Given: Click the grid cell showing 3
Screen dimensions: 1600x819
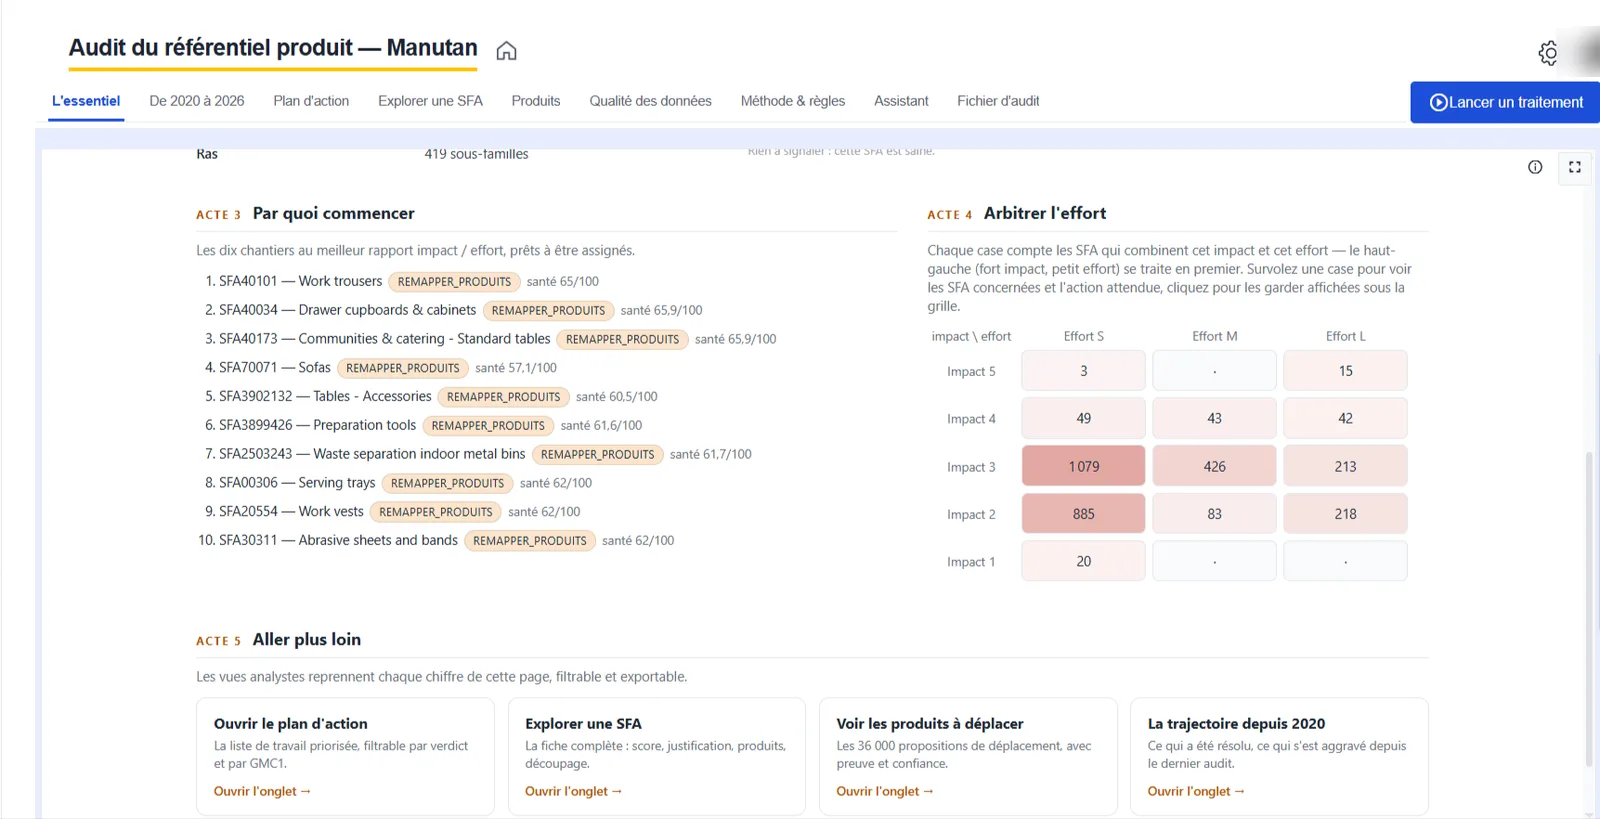Looking at the screenshot, I should point(1083,371).
